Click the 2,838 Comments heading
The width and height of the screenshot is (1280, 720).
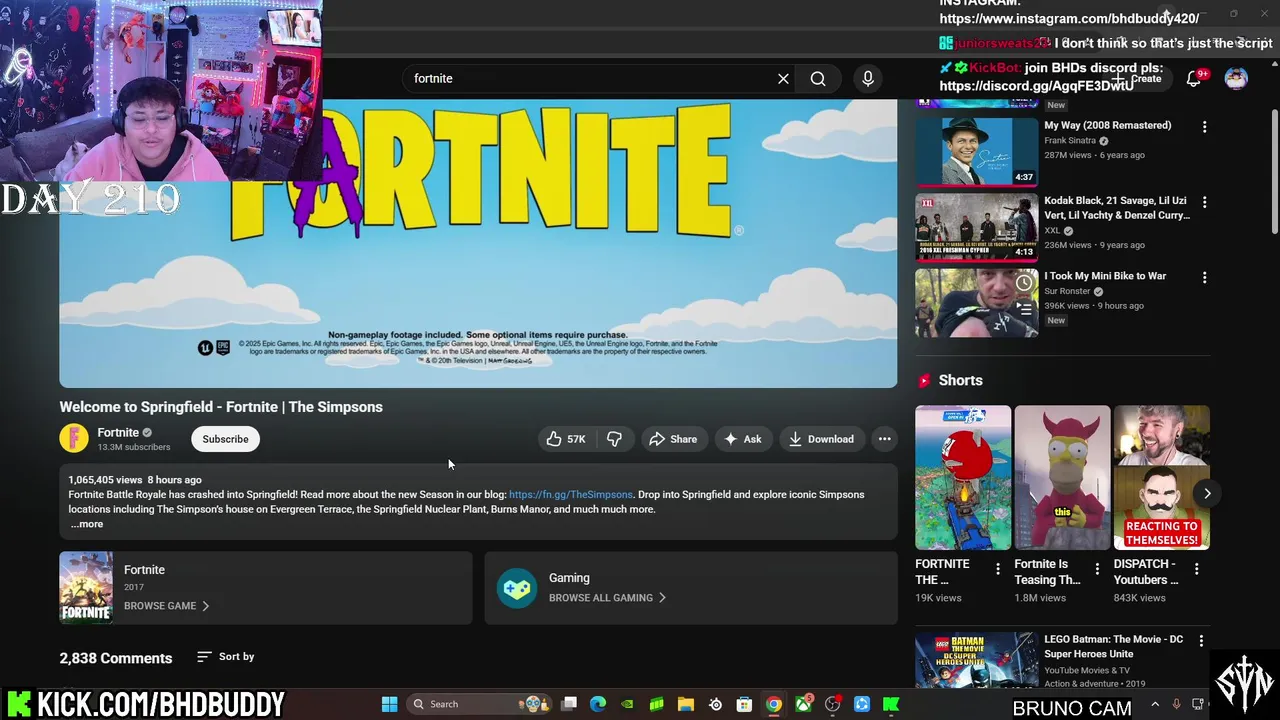click(115, 658)
